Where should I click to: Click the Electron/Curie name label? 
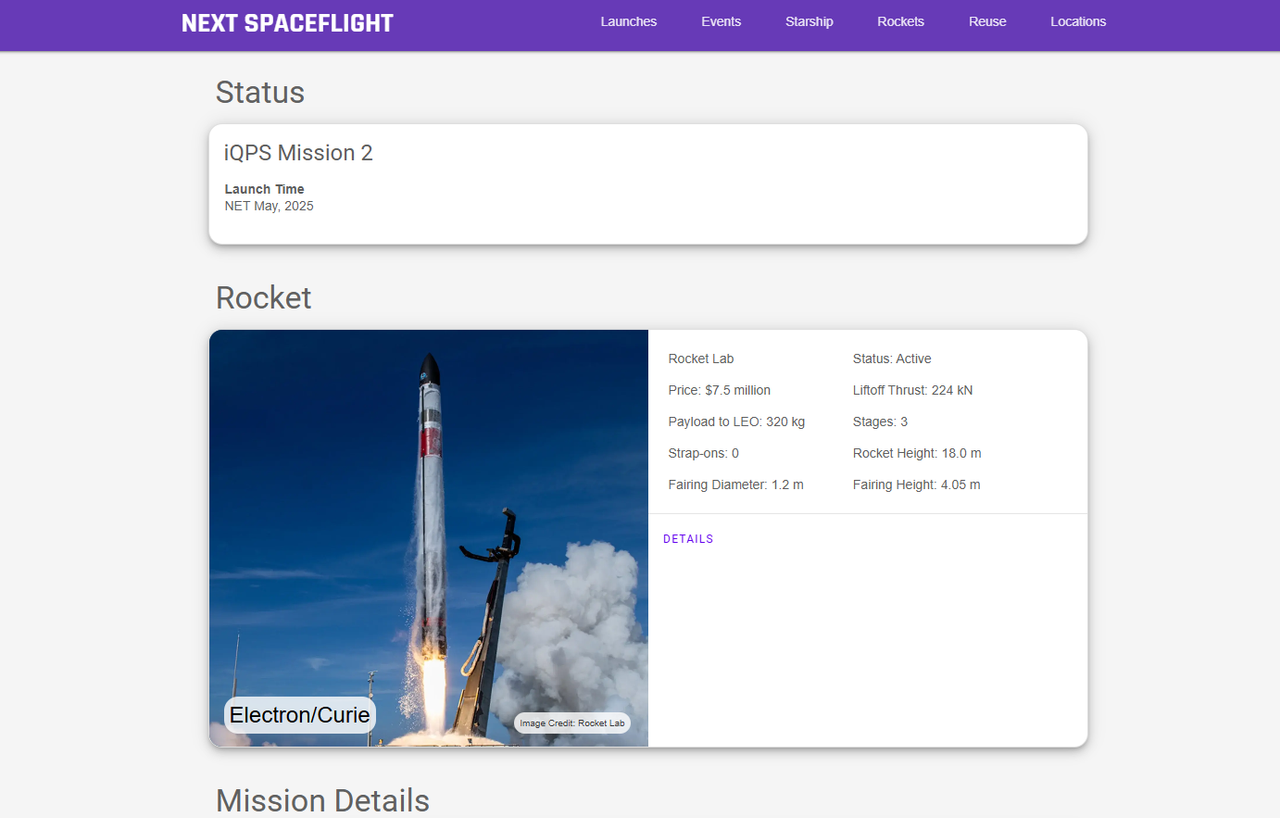300,715
